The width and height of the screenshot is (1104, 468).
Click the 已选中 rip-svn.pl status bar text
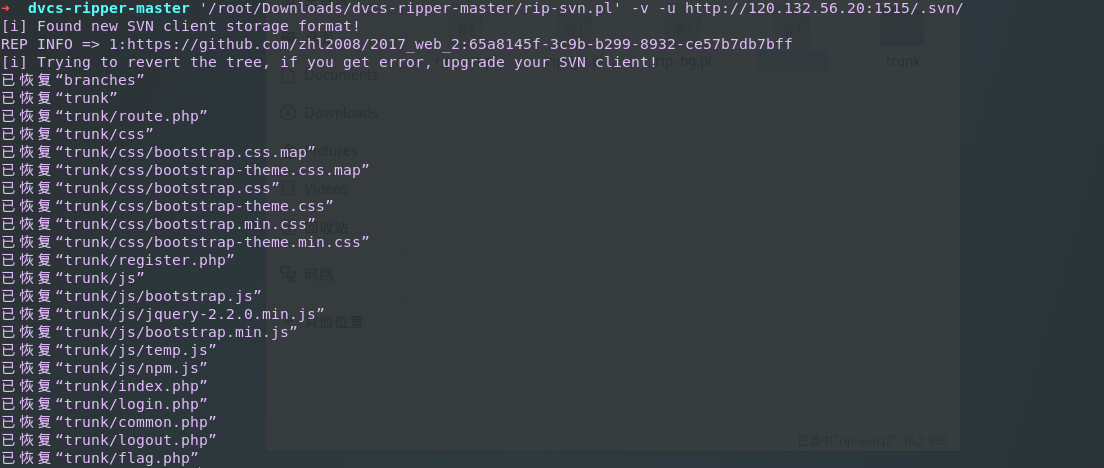871,440
